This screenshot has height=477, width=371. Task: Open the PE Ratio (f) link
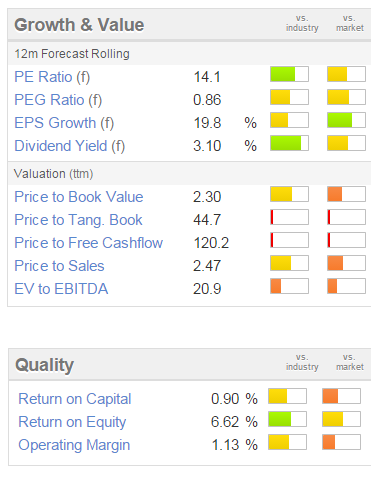(x=52, y=77)
